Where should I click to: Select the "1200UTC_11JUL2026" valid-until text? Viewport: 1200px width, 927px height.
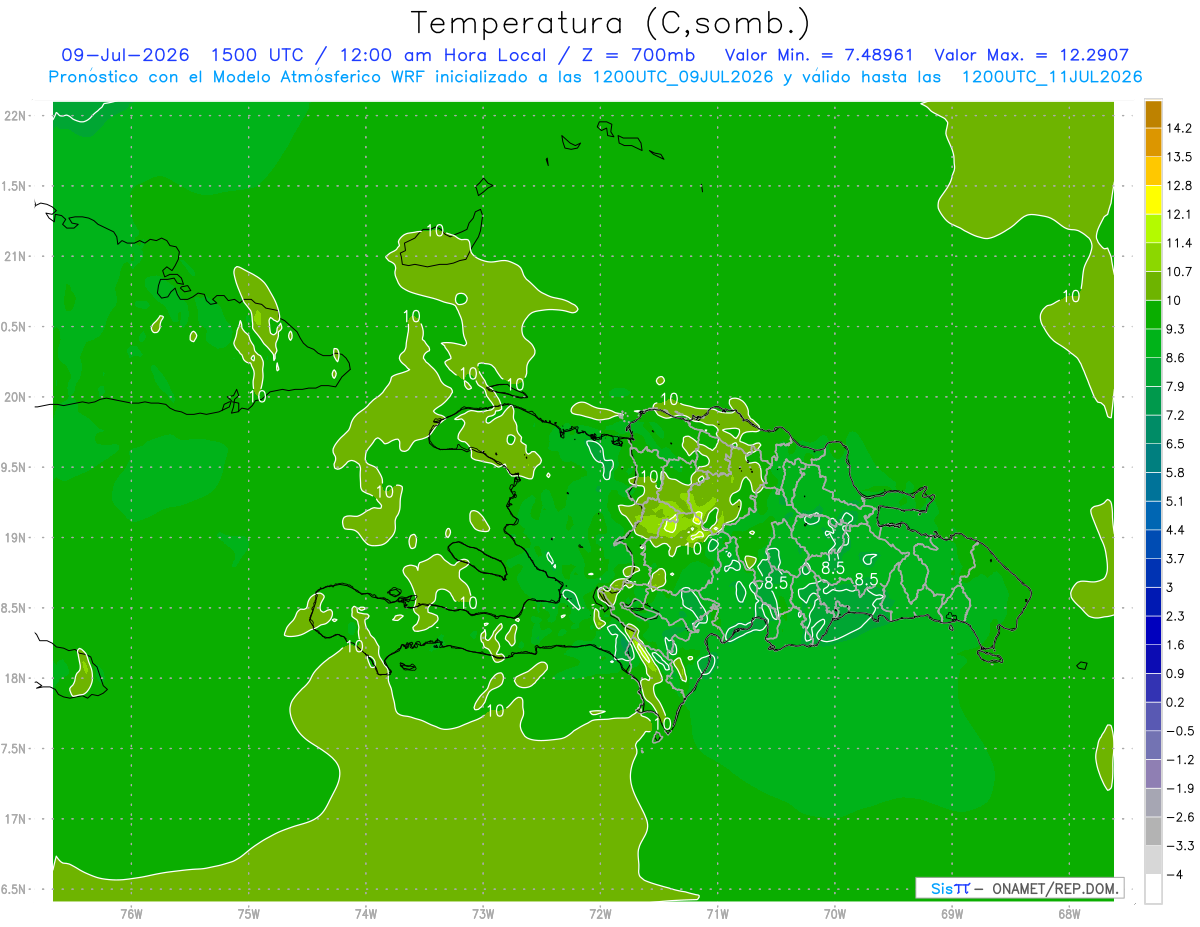(1052, 77)
